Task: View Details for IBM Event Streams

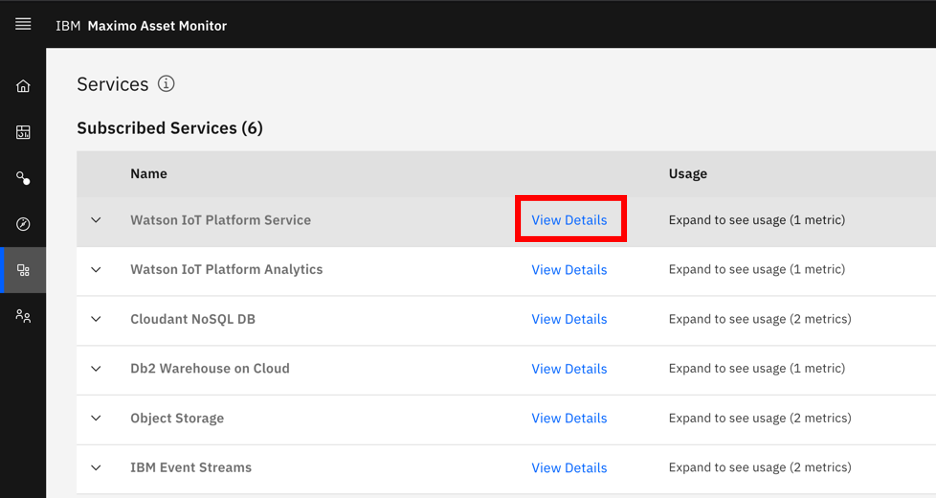Action: [569, 468]
